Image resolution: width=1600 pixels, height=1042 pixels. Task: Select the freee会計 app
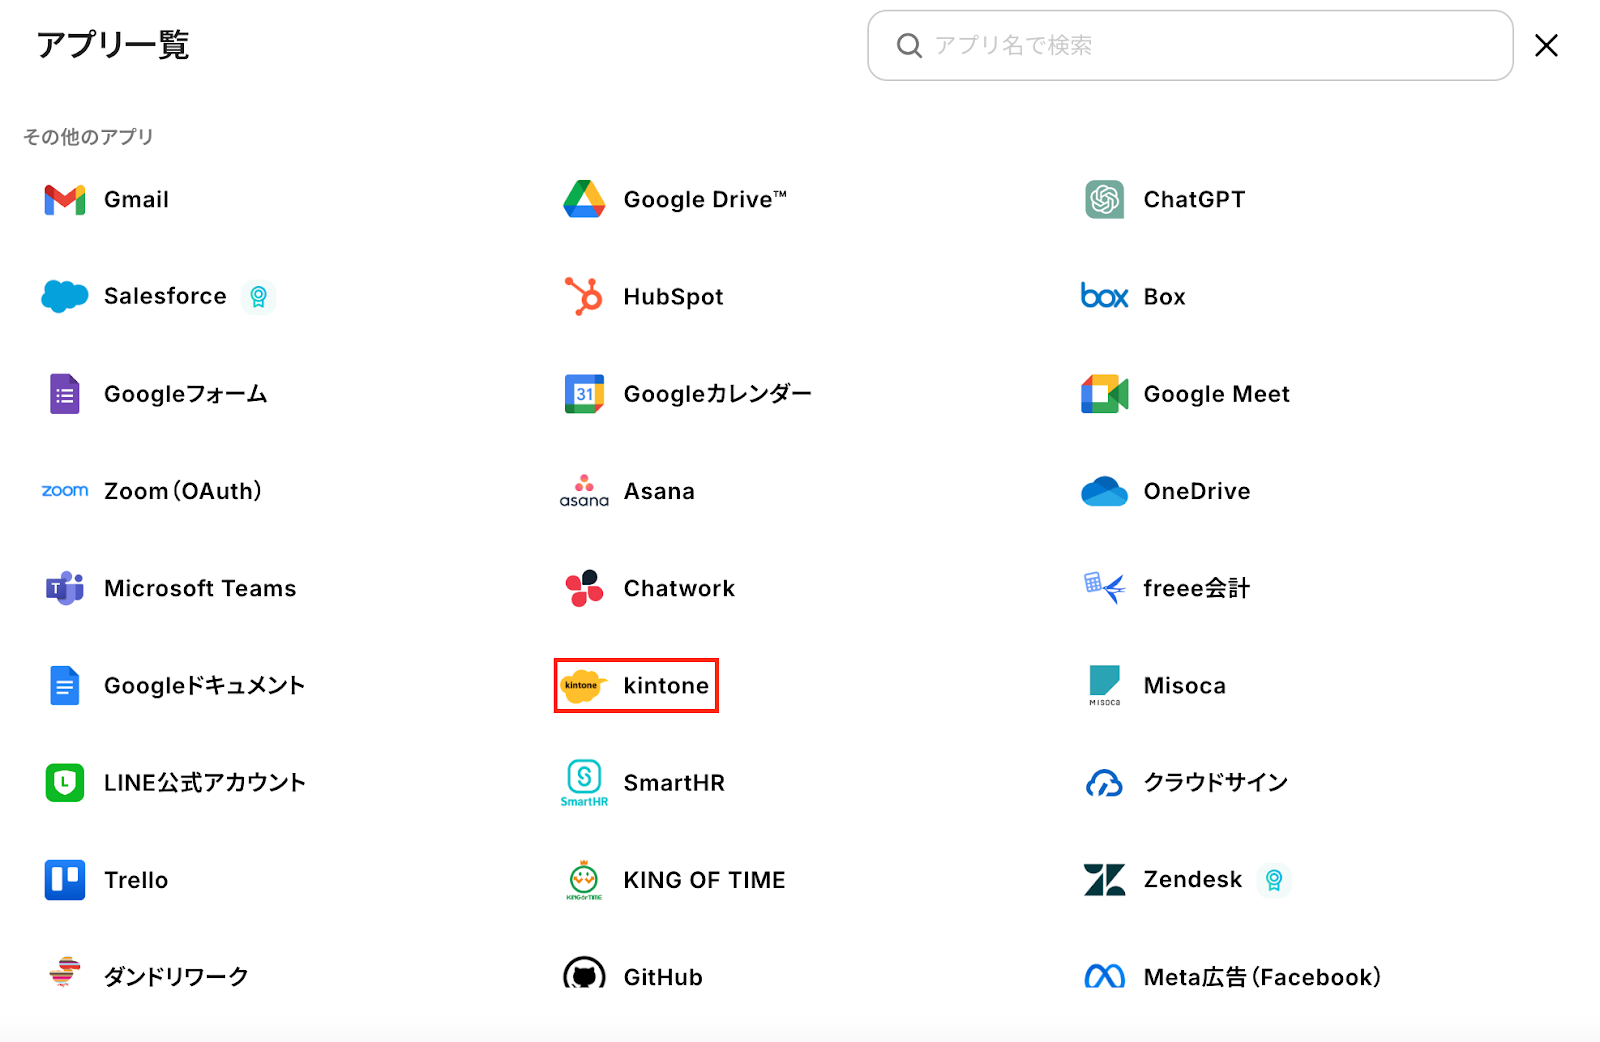[1196, 588]
